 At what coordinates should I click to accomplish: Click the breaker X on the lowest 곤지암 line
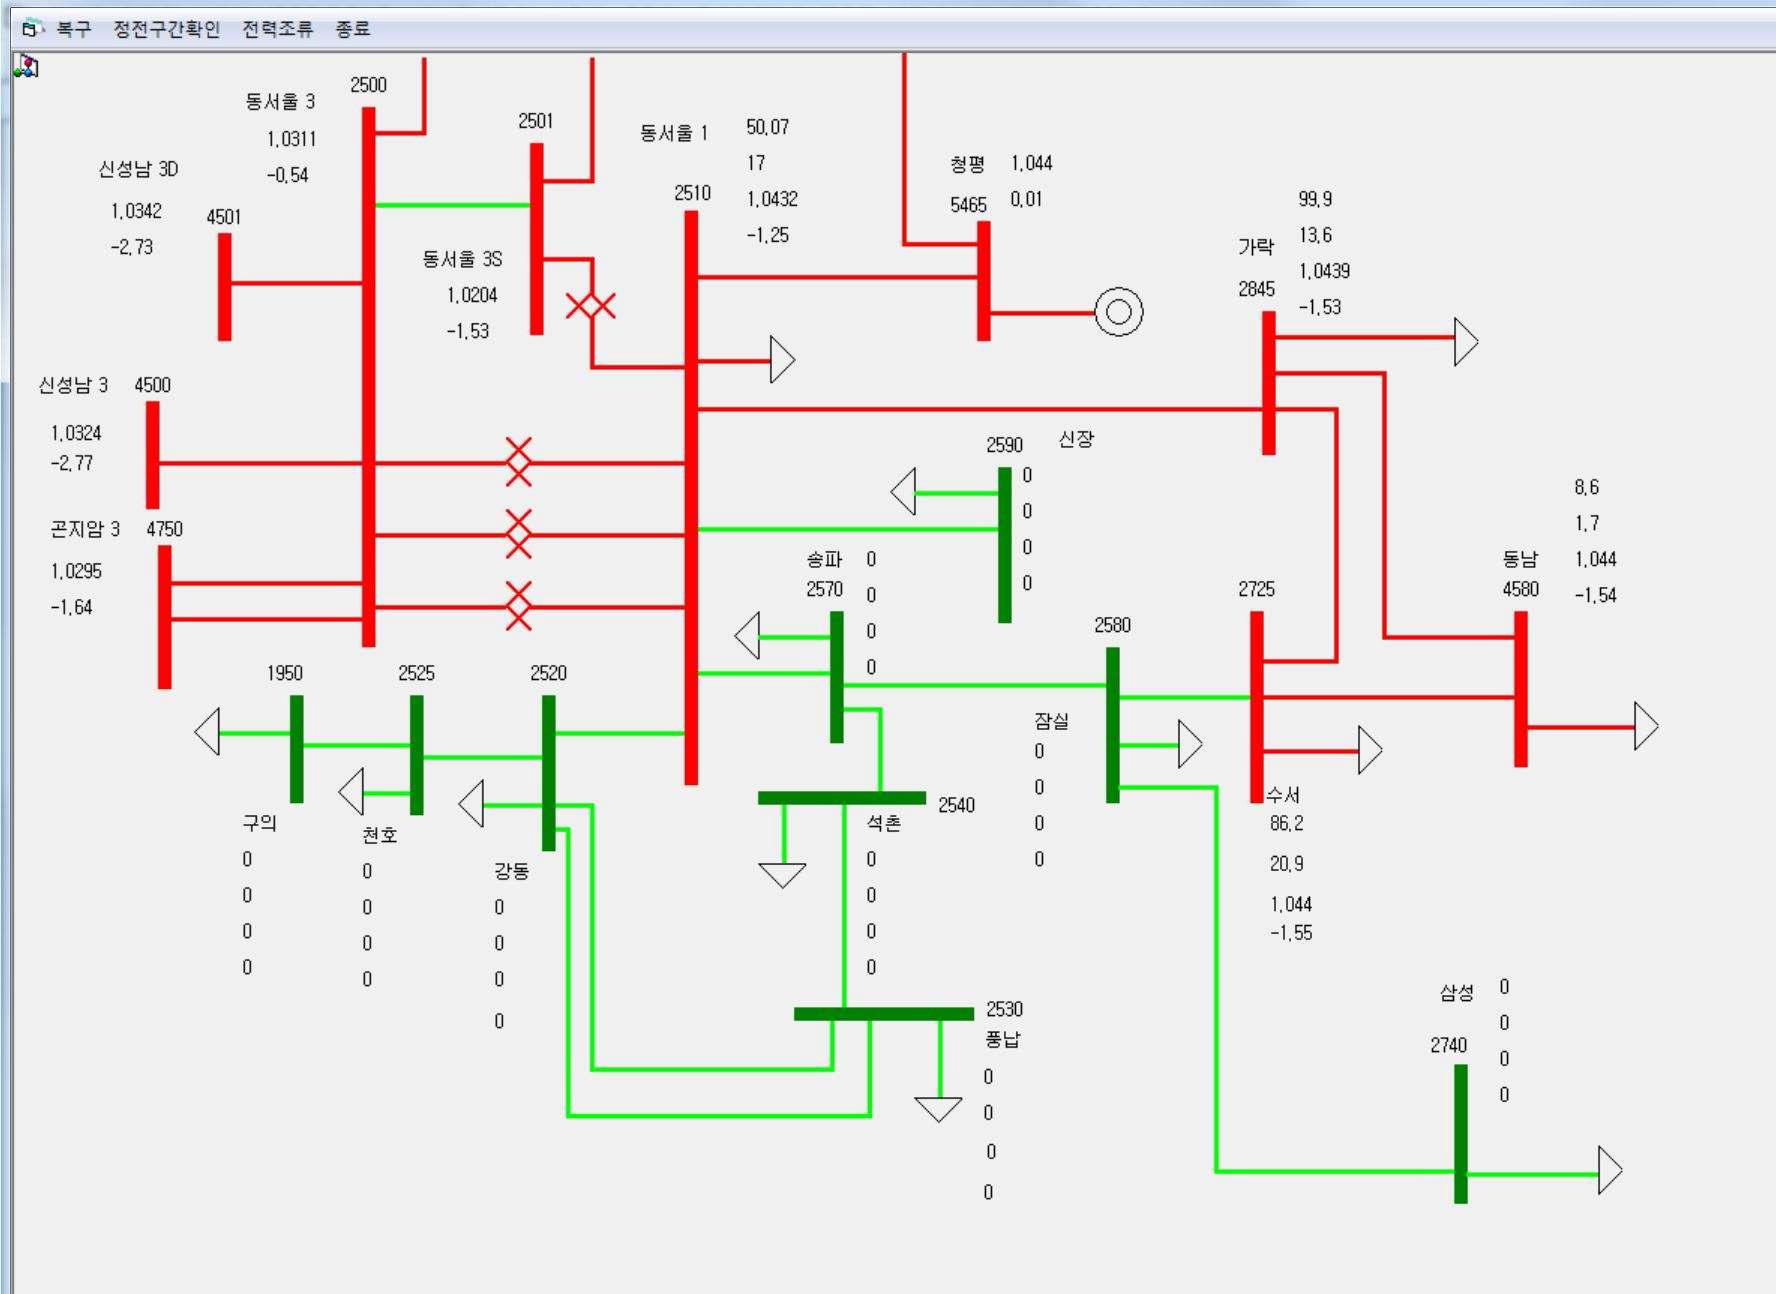[518, 606]
